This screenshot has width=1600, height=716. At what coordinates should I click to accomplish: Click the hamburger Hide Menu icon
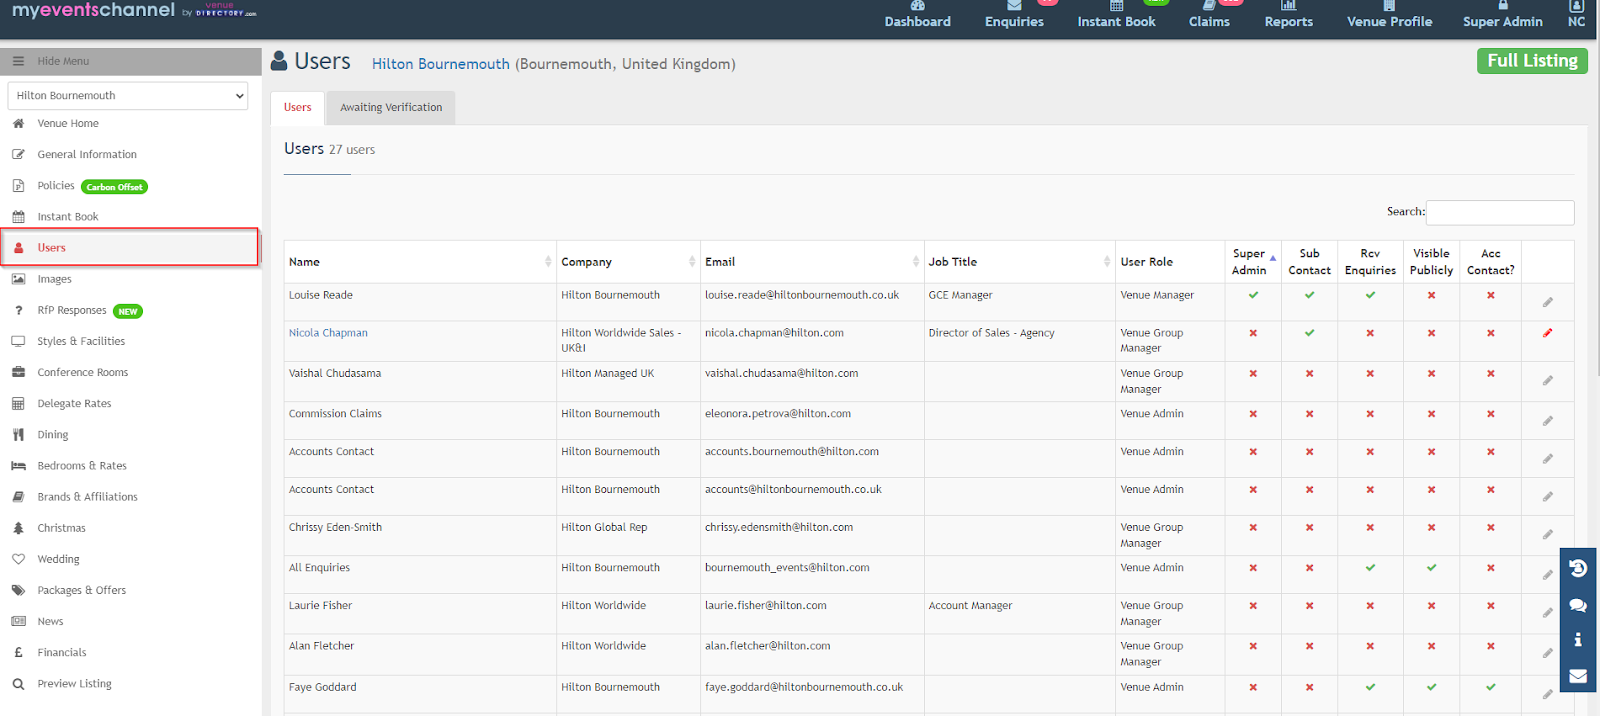(18, 61)
